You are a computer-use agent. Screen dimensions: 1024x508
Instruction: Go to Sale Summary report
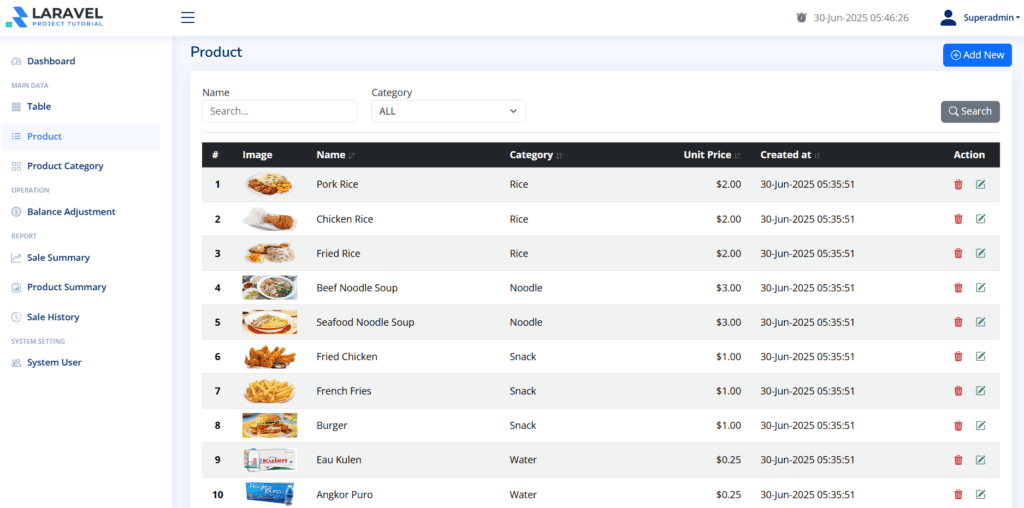tap(58, 258)
